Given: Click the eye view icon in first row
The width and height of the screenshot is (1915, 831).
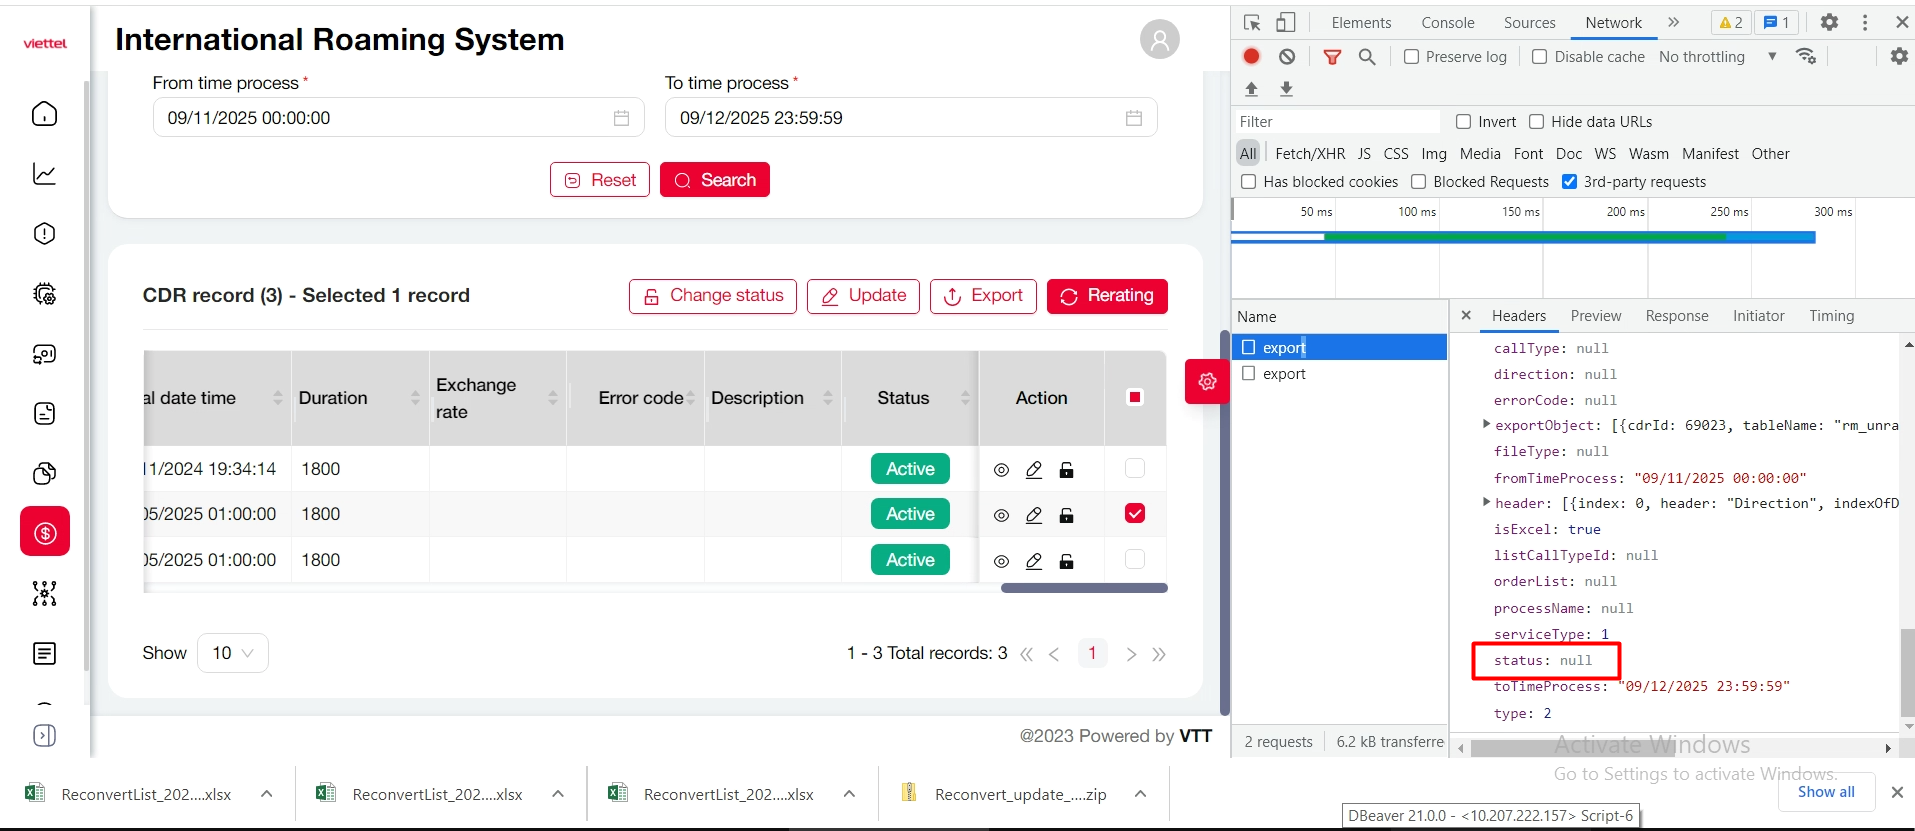Looking at the screenshot, I should [x=1001, y=470].
